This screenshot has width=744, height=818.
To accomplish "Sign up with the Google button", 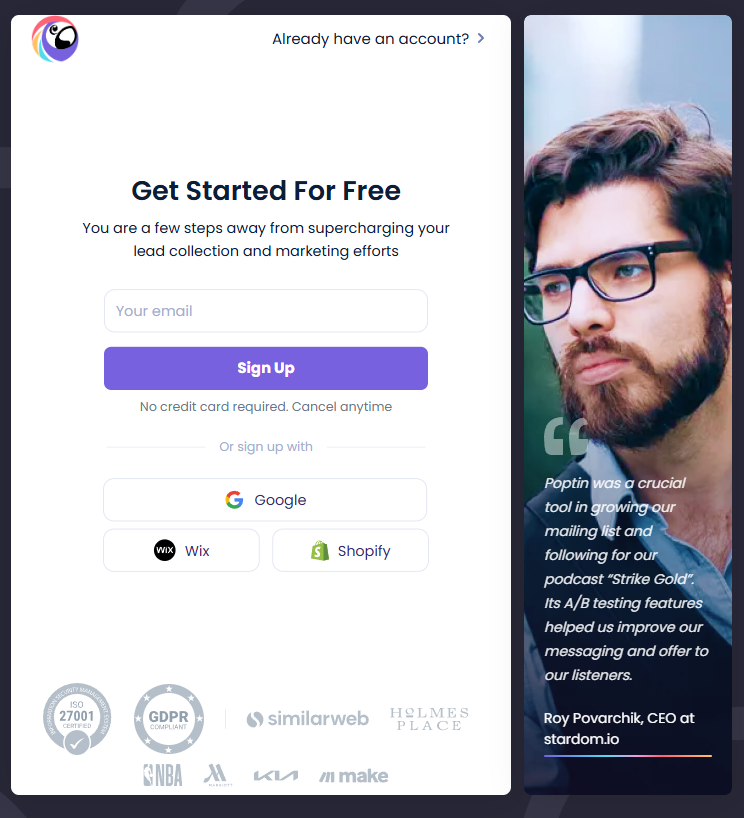I will click(265, 500).
